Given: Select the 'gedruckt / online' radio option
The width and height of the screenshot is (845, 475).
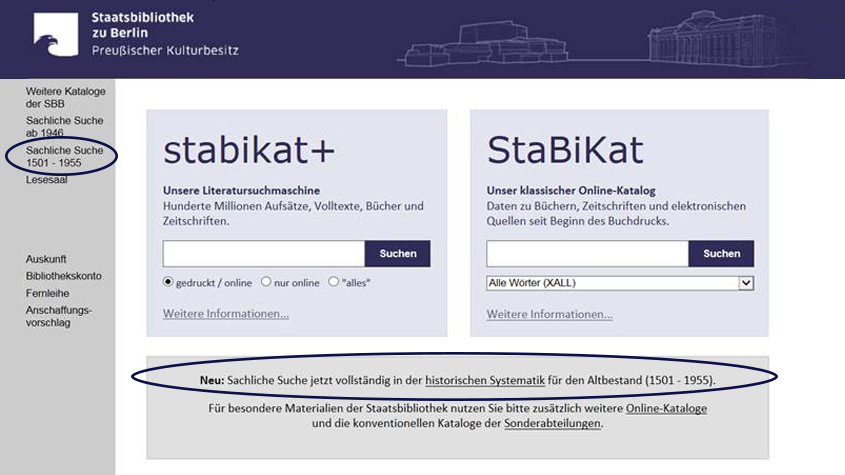Looking at the screenshot, I should [168, 282].
